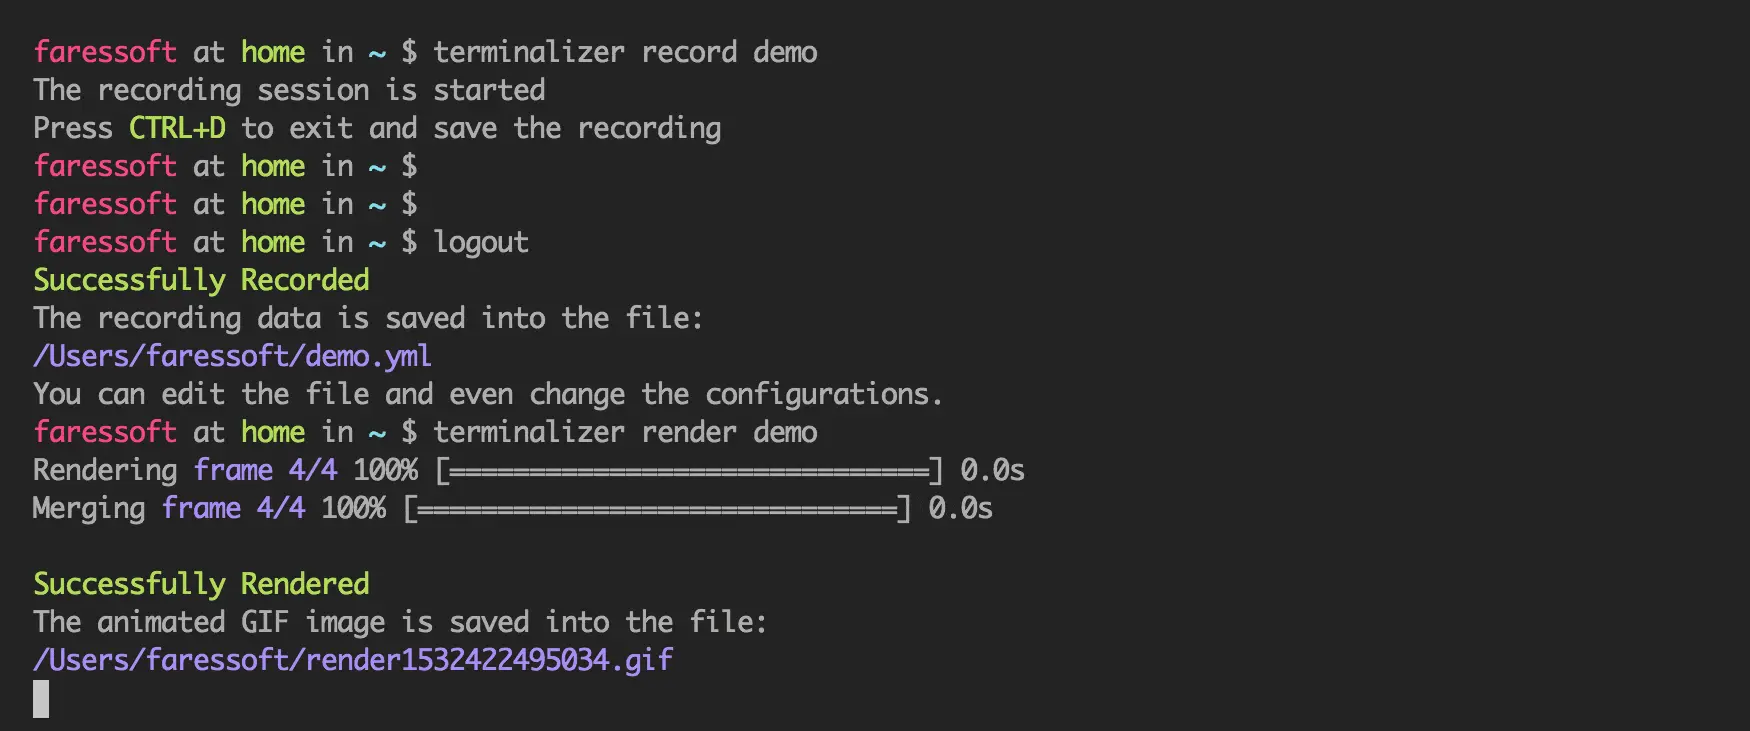1750x731 pixels.
Task: Click the 0.0s time on Rendering line
Action: 992,470
